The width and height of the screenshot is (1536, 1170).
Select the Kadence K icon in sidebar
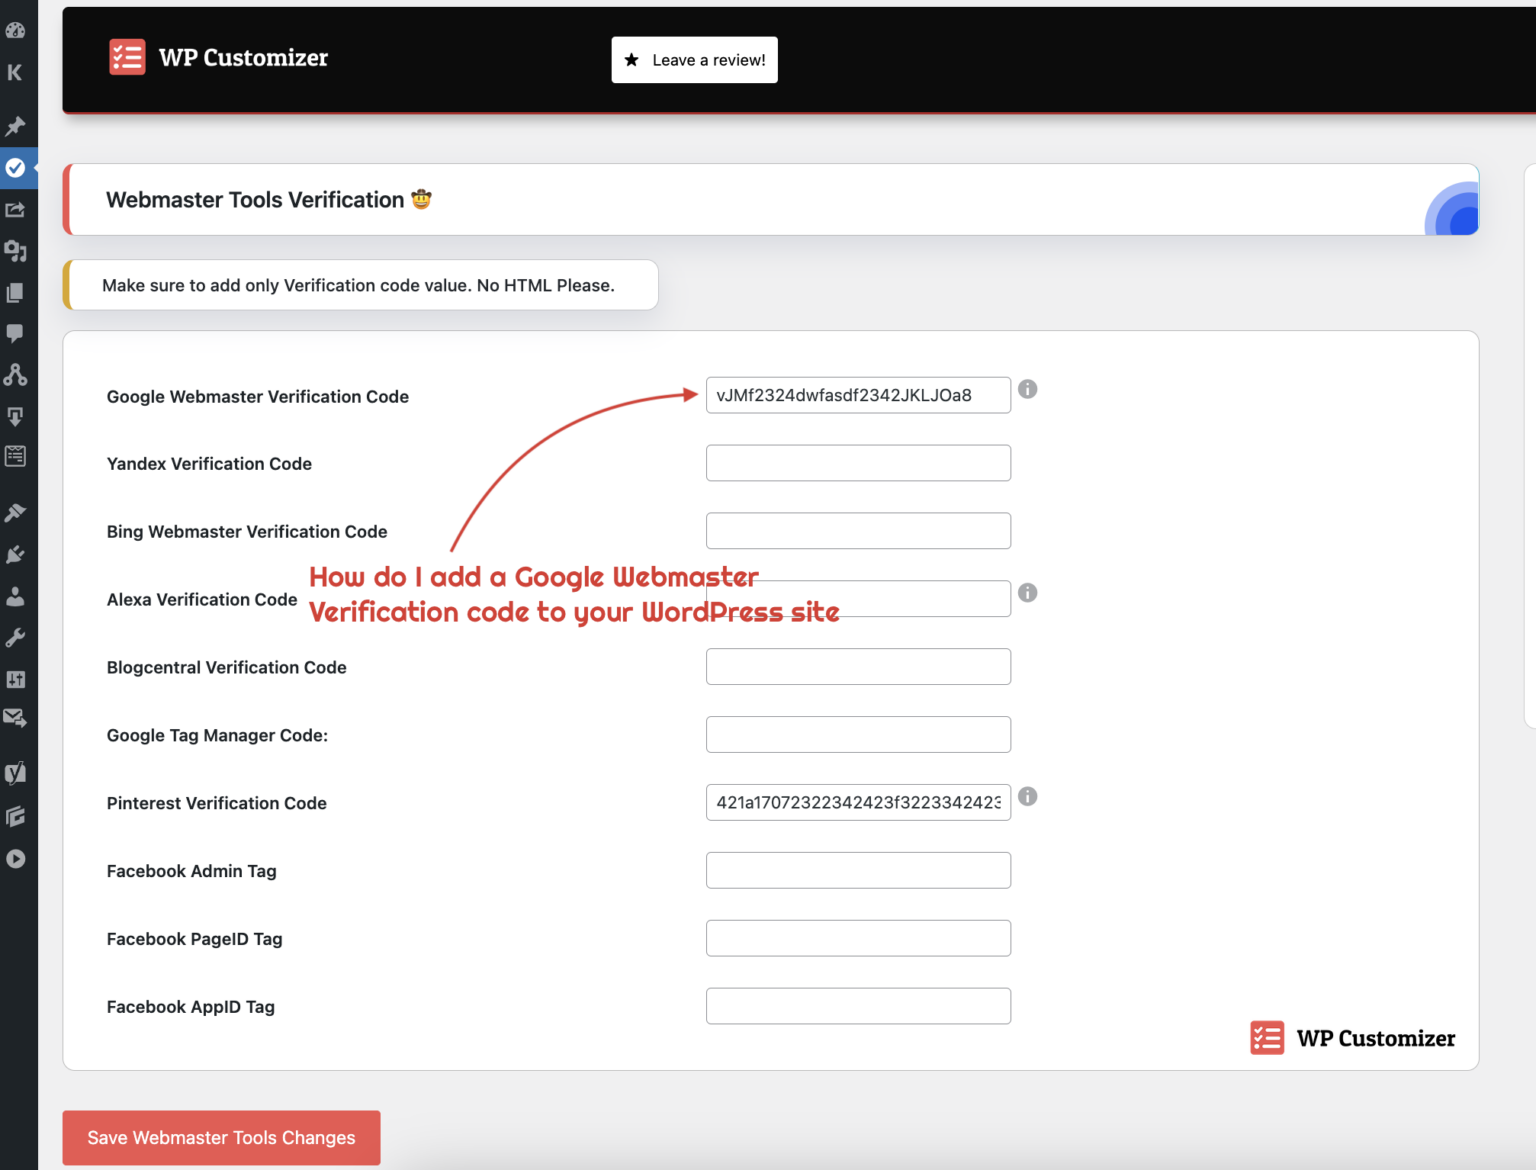(16, 72)
